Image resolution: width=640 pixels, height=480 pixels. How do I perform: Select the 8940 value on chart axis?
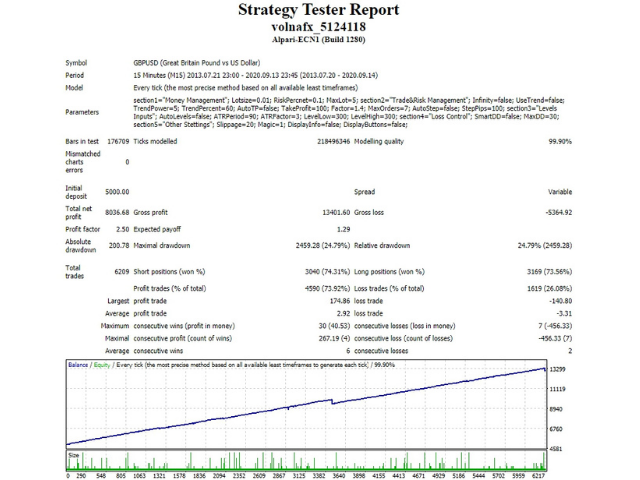(556, 409)
